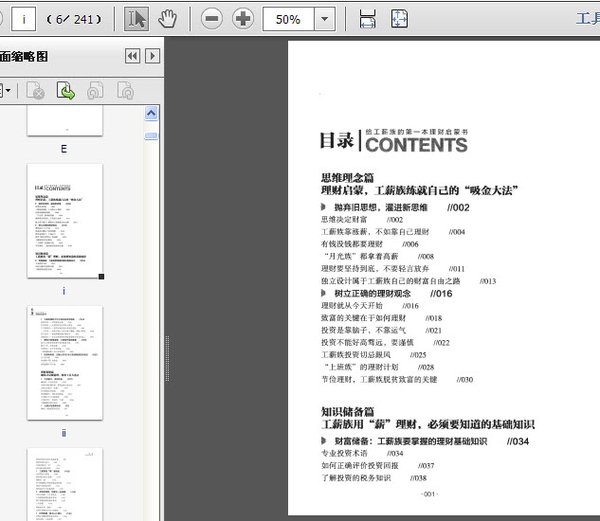Click the insert page icon with green arrow

coord(66,91)
